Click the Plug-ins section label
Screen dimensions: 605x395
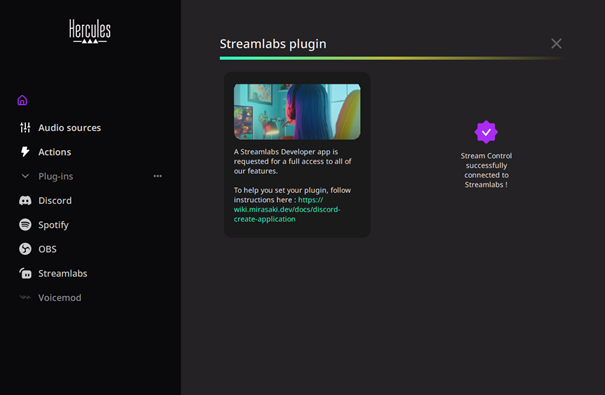(x=56, y=176)
